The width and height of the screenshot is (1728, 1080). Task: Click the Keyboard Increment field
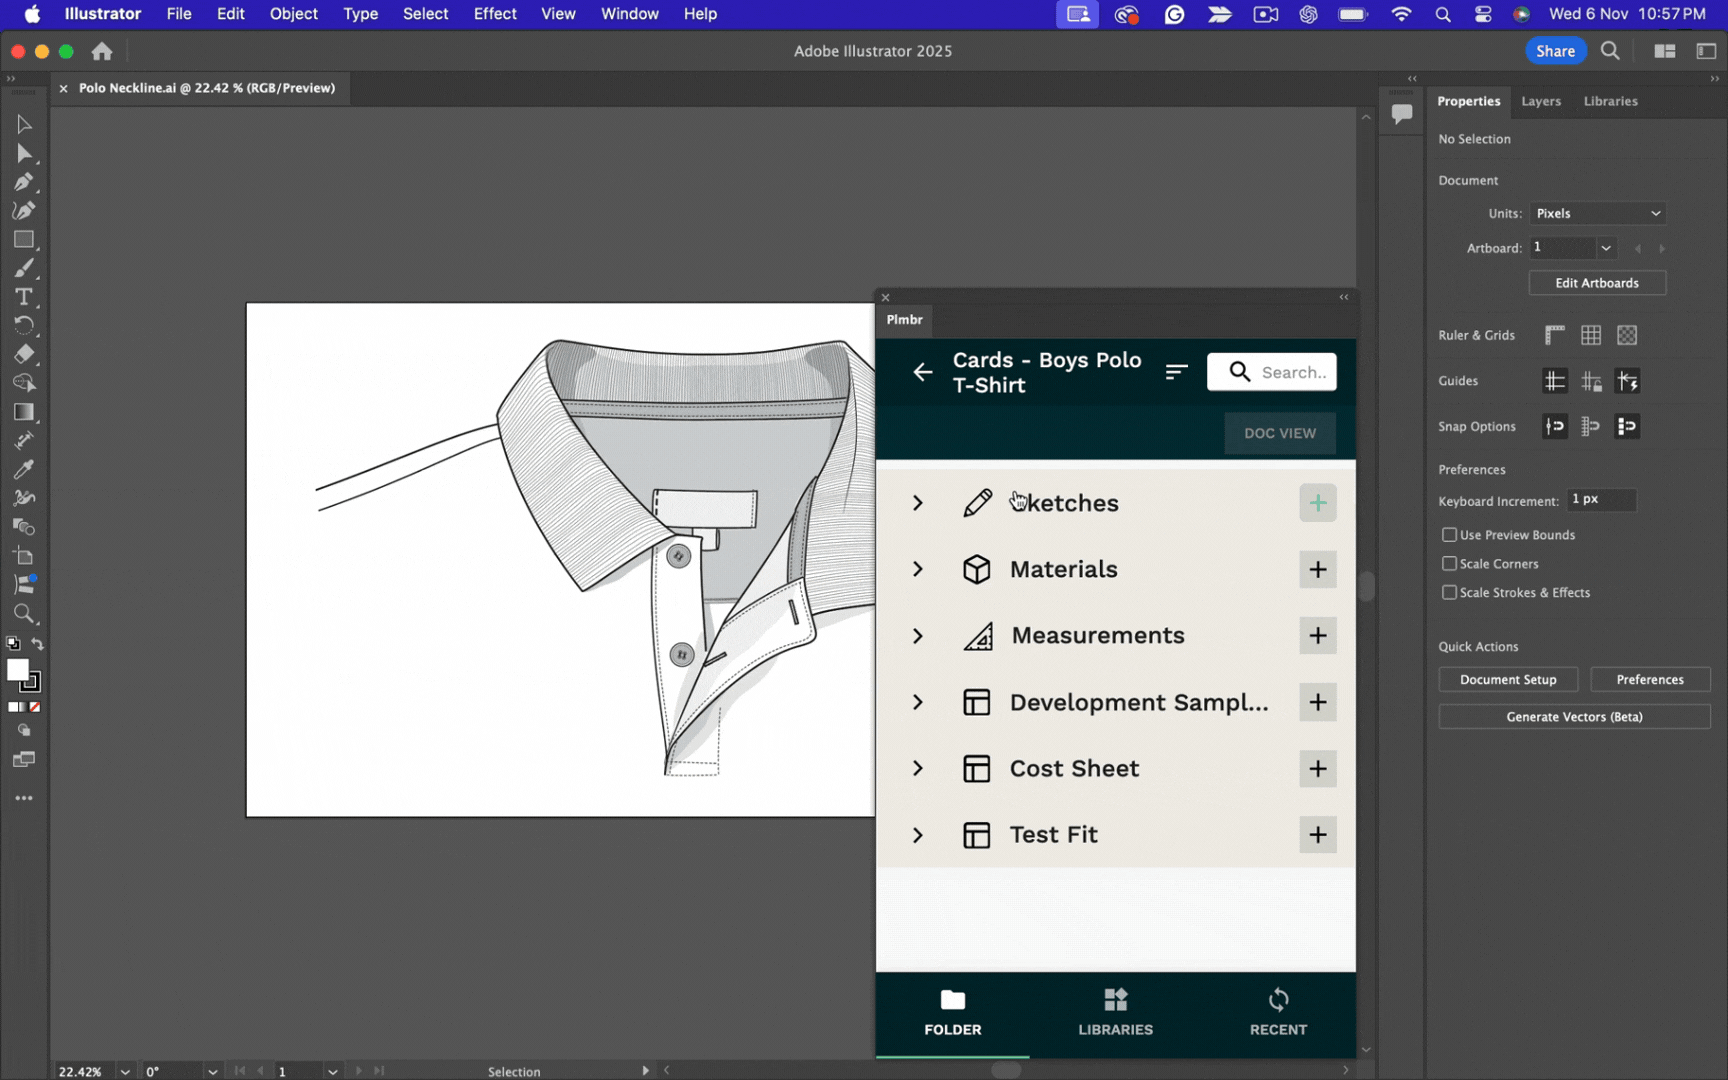(x=1602, y=499)
